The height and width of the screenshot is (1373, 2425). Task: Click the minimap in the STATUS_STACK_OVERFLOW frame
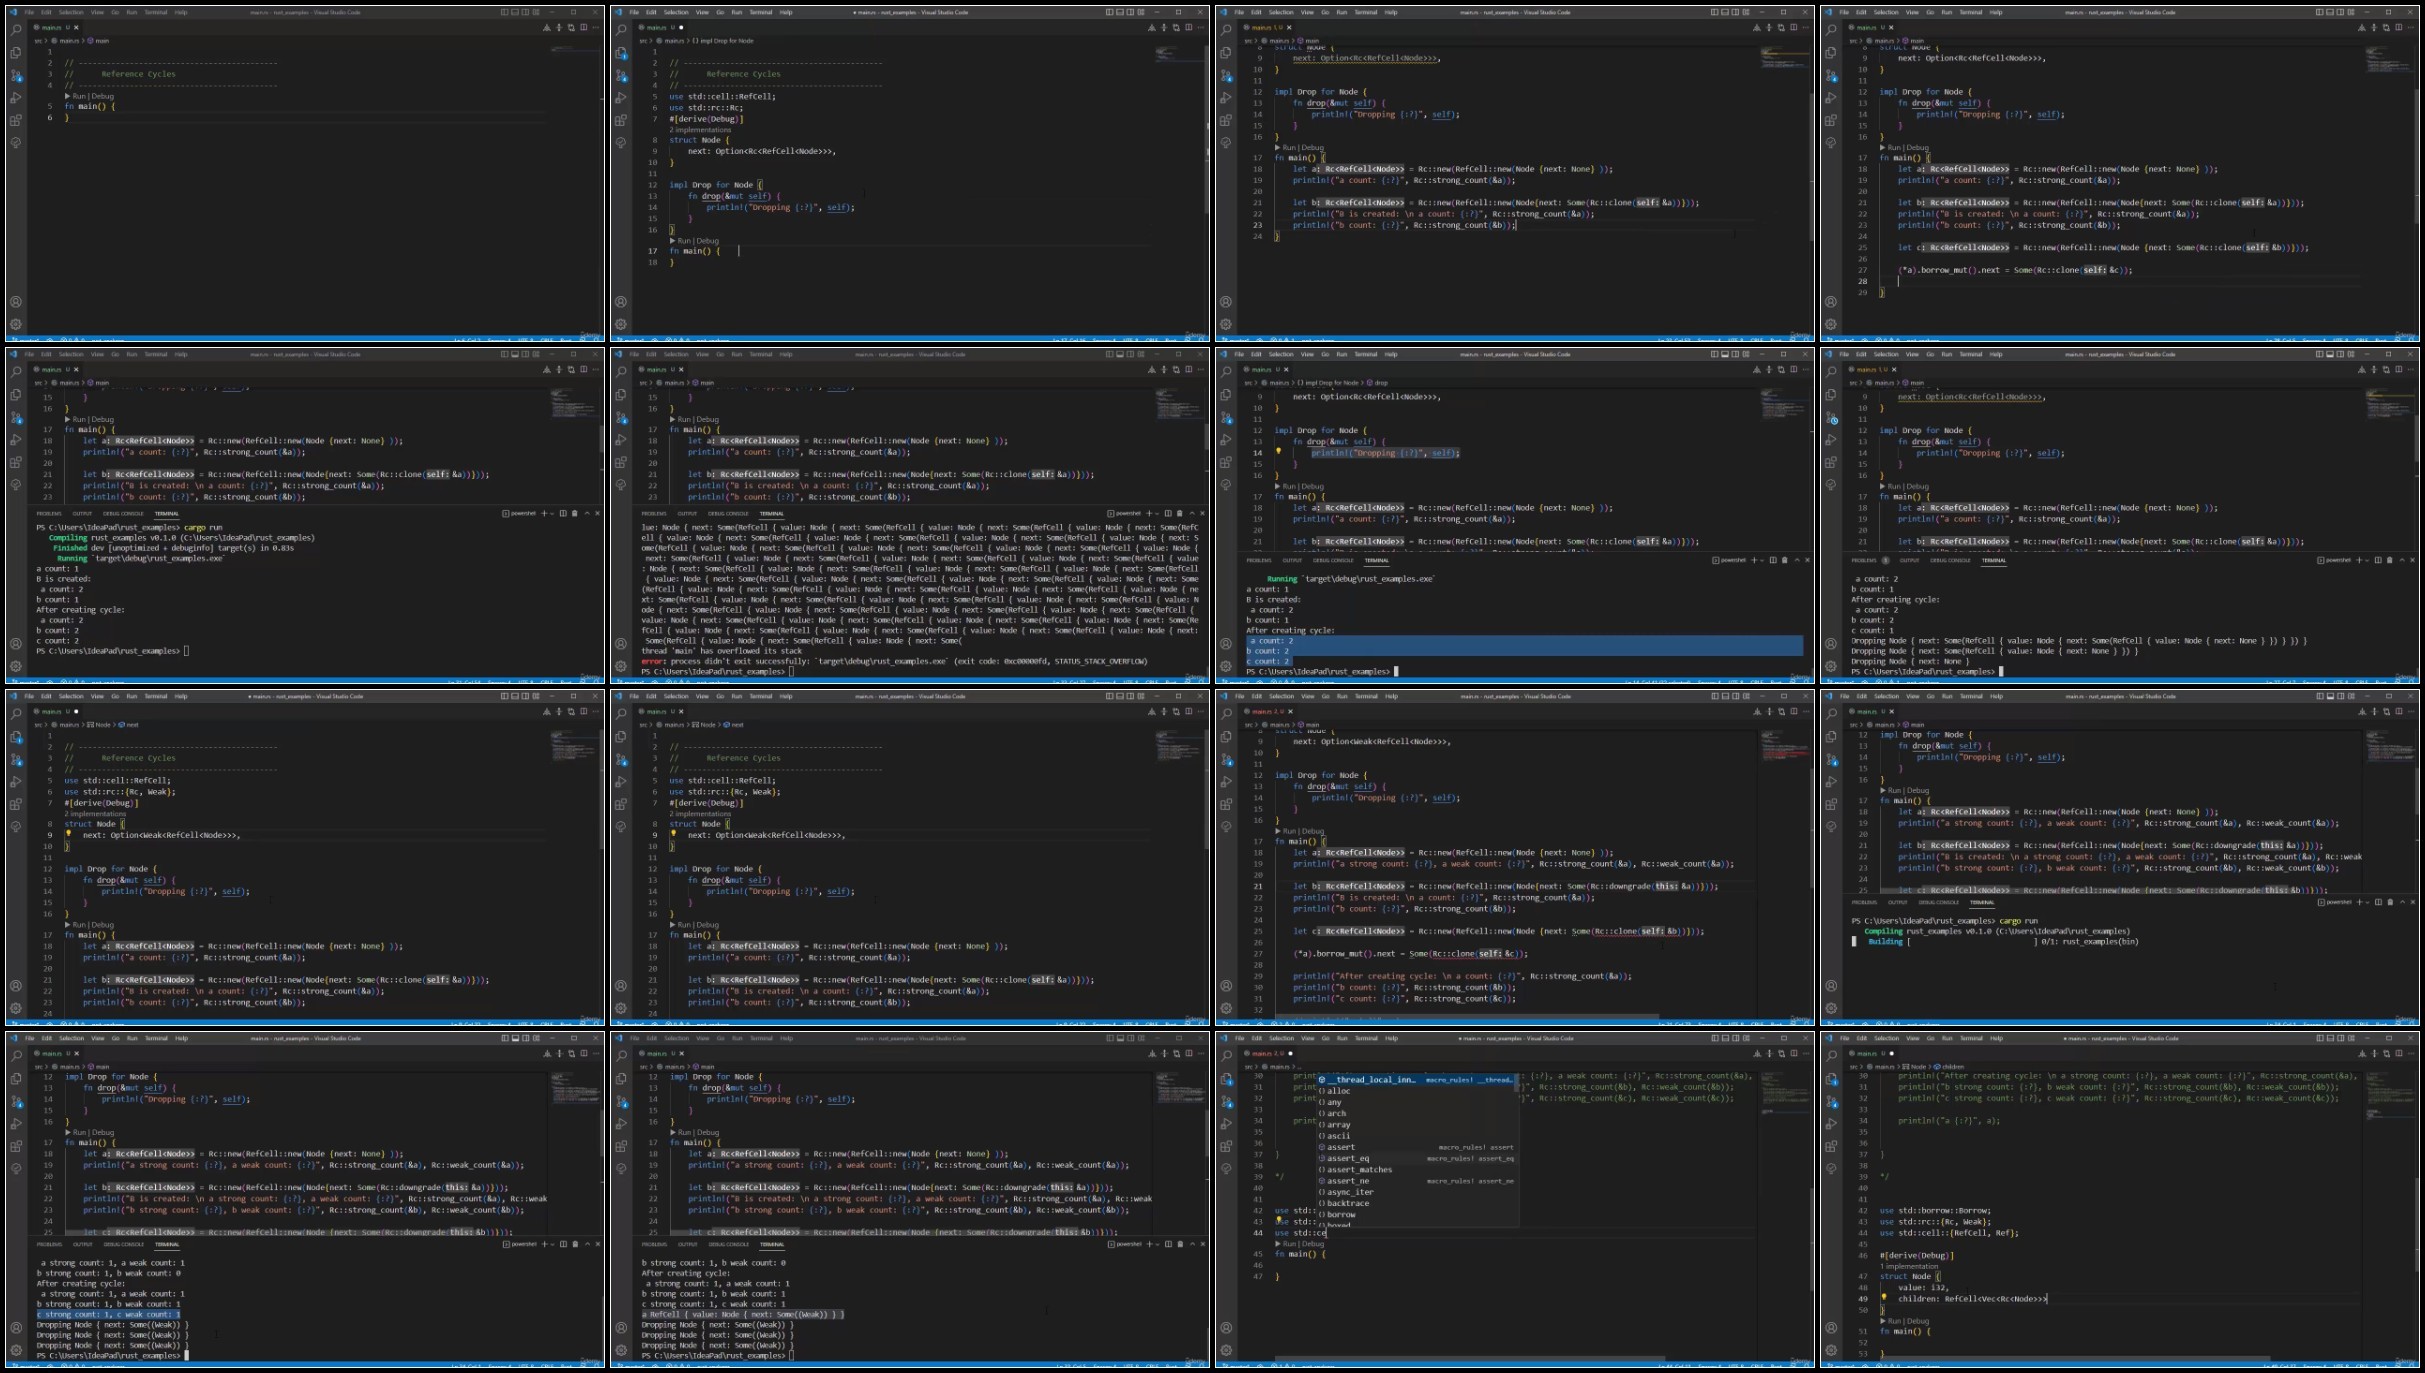tap(1178, 403)
